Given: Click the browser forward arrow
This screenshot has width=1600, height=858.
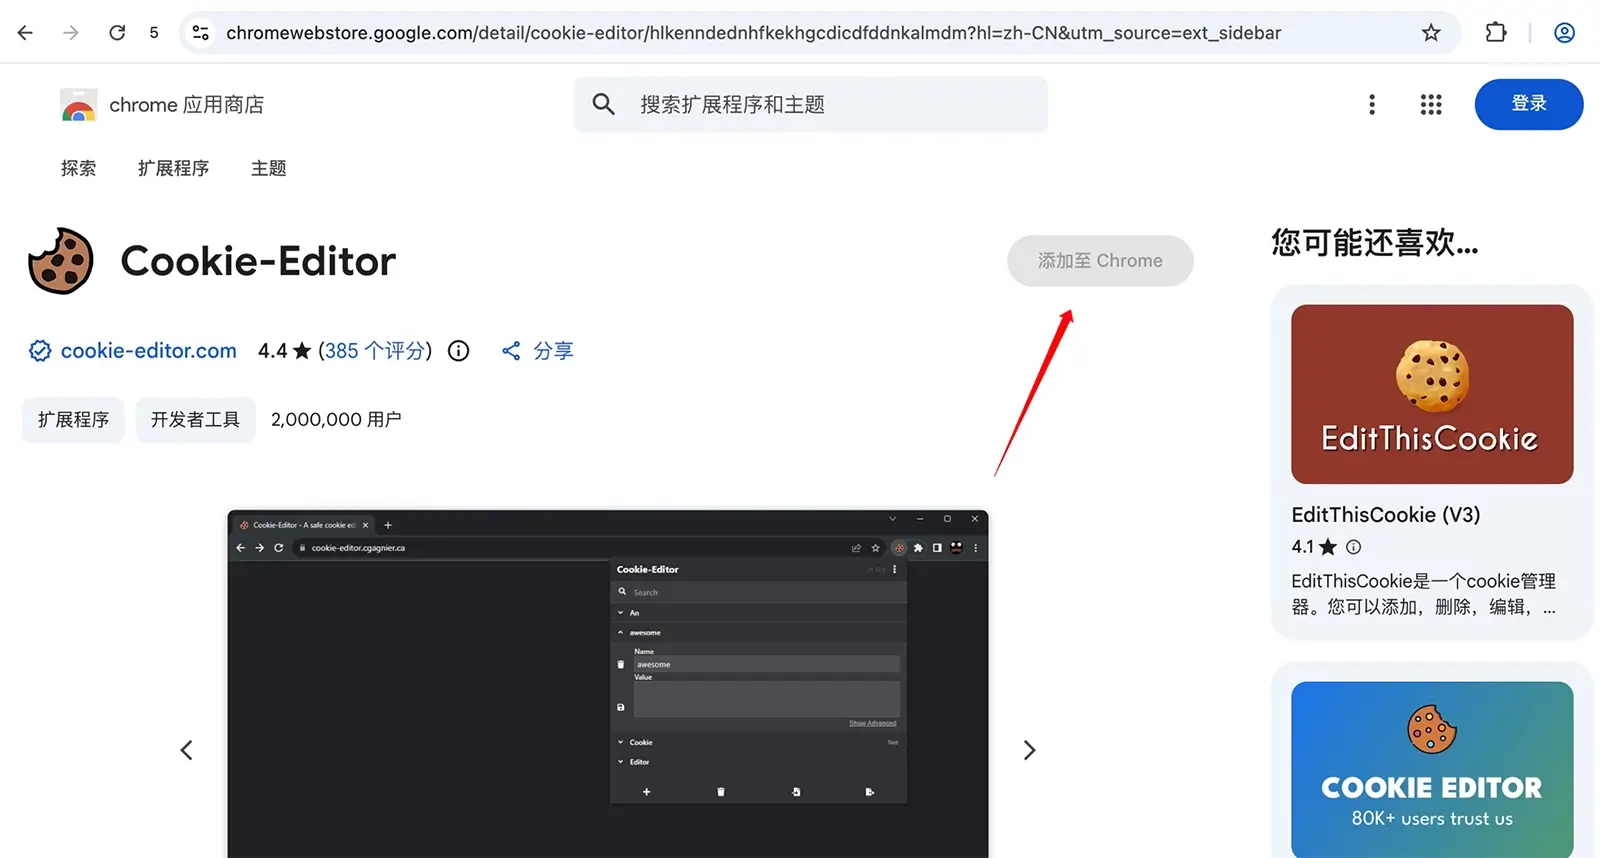Looking at the screenshot, I should pos(71,33).
